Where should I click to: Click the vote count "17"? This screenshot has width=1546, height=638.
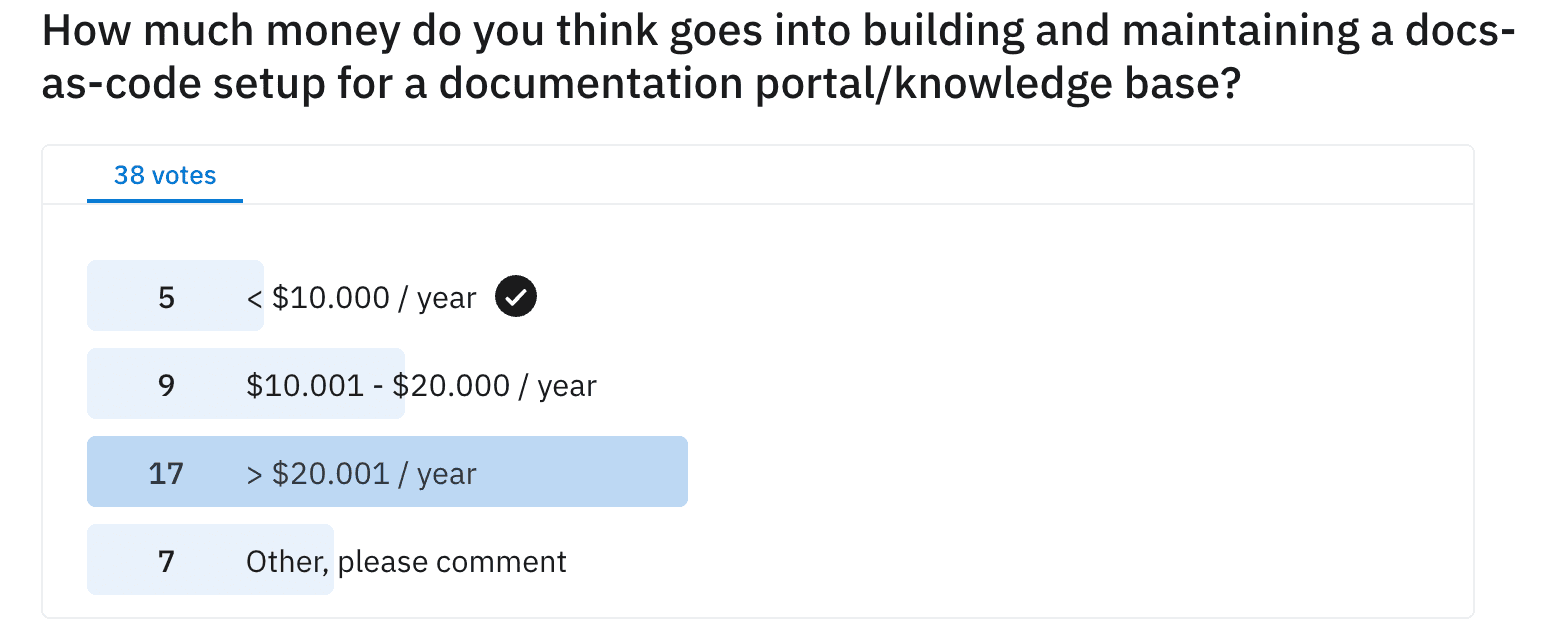pos(166,473)
